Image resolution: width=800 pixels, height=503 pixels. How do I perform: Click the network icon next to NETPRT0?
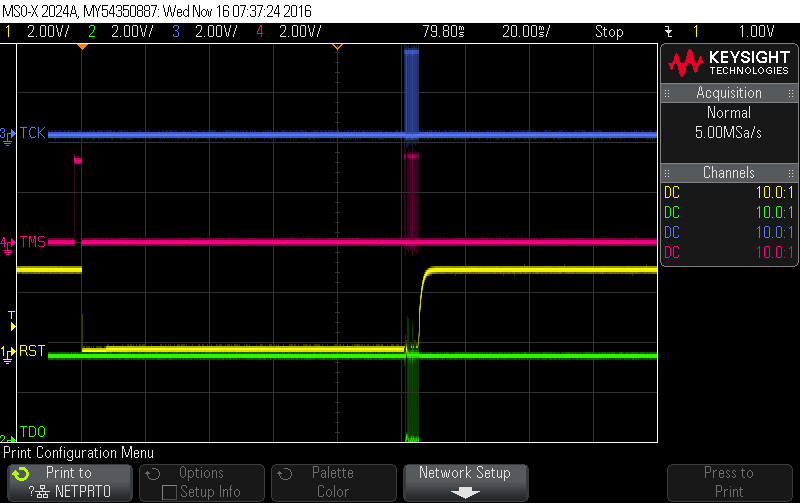pos(43,492)
